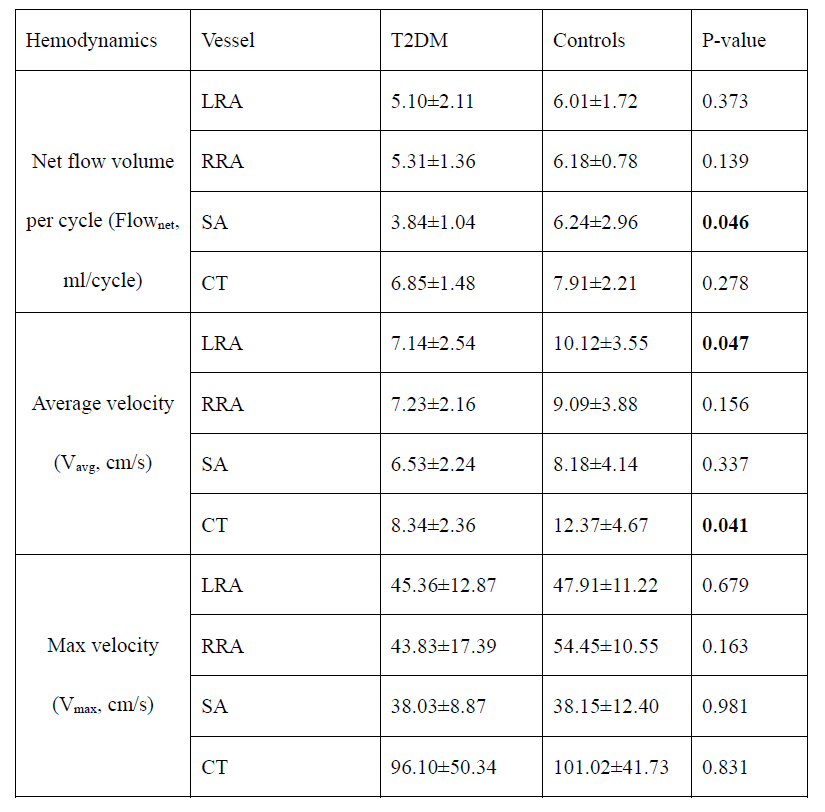This screenshot has height=812, width=825.
Task: Click the Controls value 6.24±2.96
Action: coord(595,222)
